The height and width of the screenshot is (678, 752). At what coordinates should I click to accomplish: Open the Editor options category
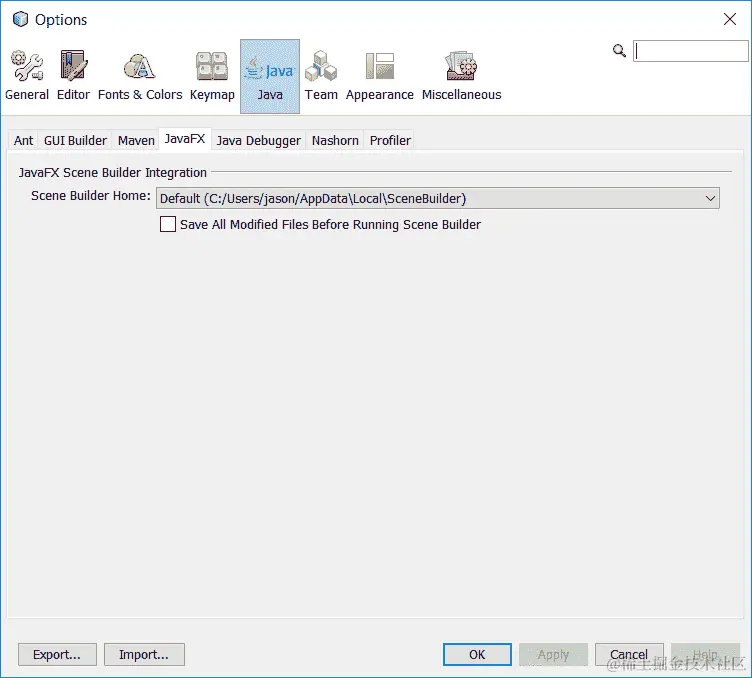click(x=73, y=77)
